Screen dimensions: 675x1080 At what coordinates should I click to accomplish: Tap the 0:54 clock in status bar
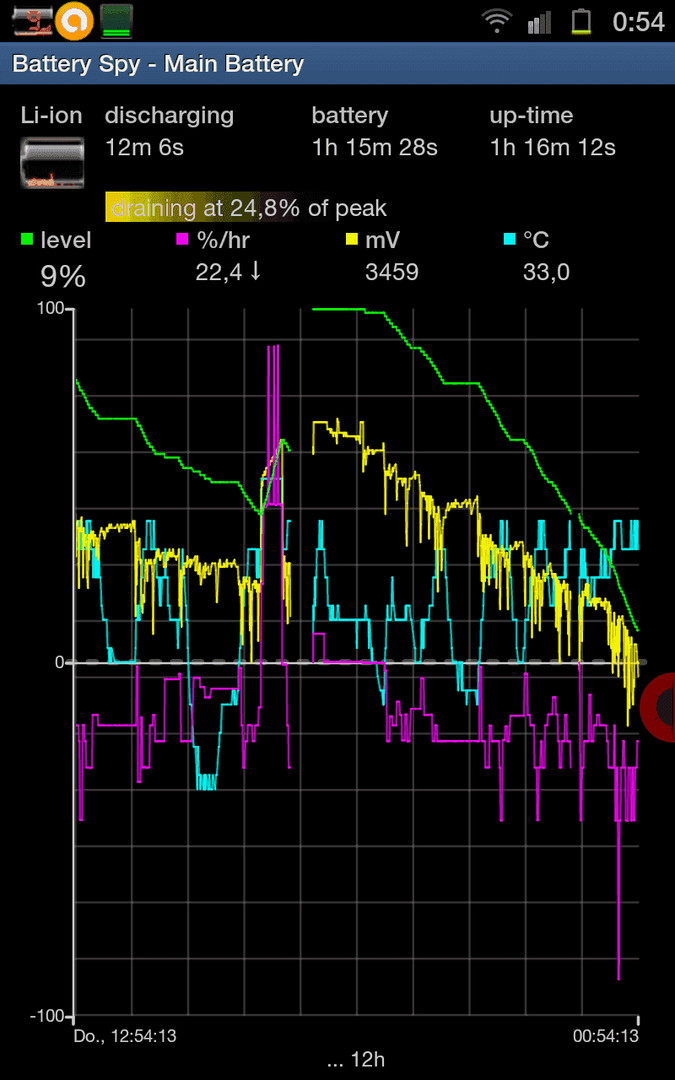click(638, 21)
